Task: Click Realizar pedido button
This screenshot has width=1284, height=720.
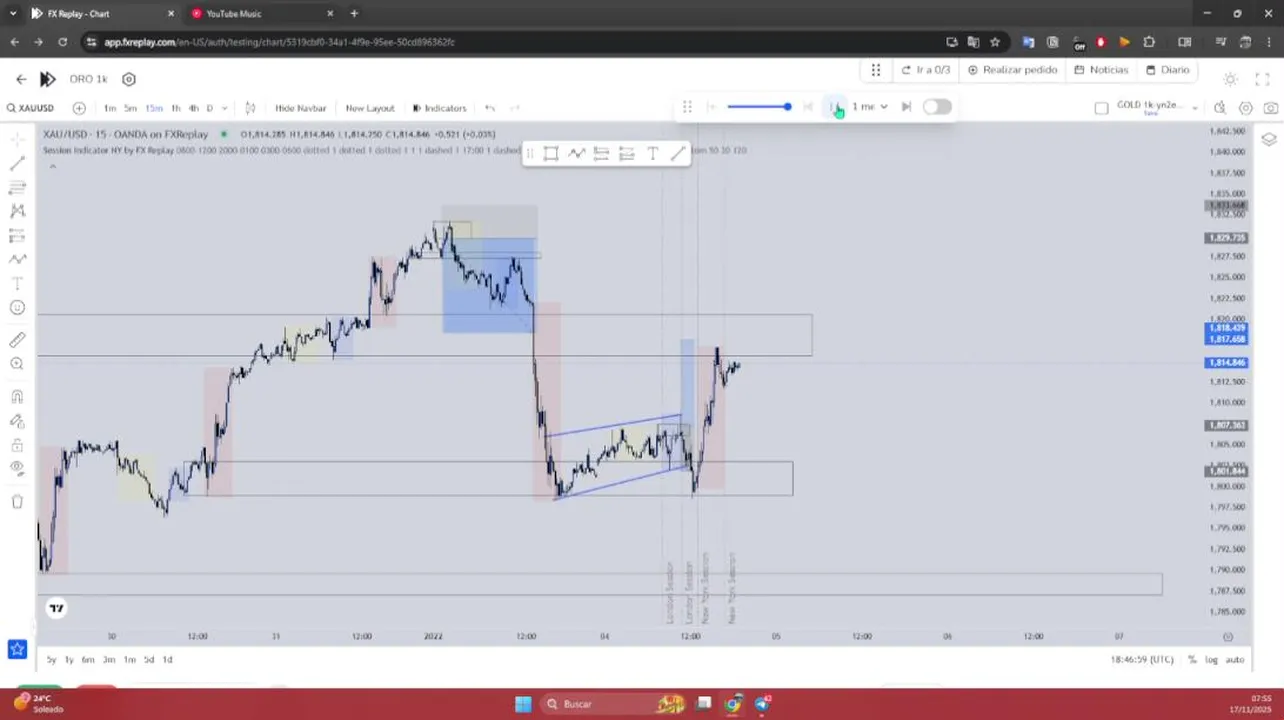Action: 1012,70
